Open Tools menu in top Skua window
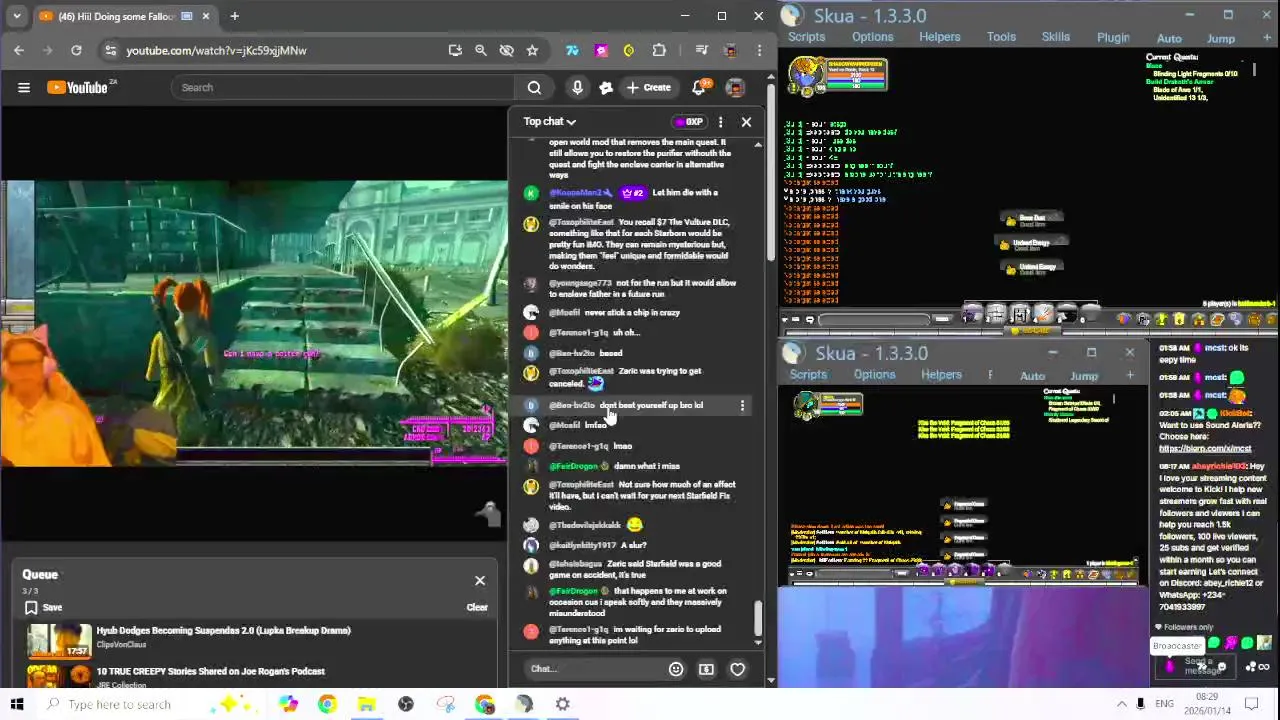 pos(1001,37)
